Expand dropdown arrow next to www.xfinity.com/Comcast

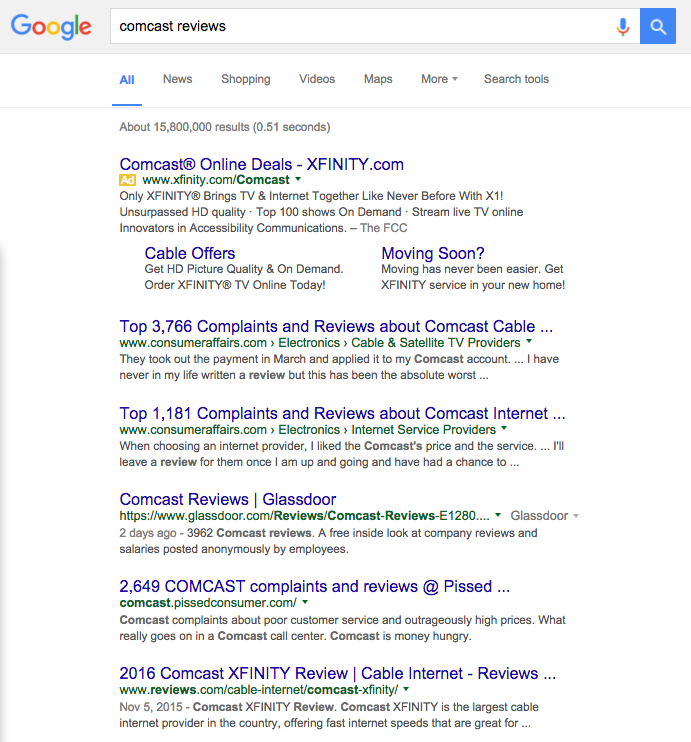point(298,179)
